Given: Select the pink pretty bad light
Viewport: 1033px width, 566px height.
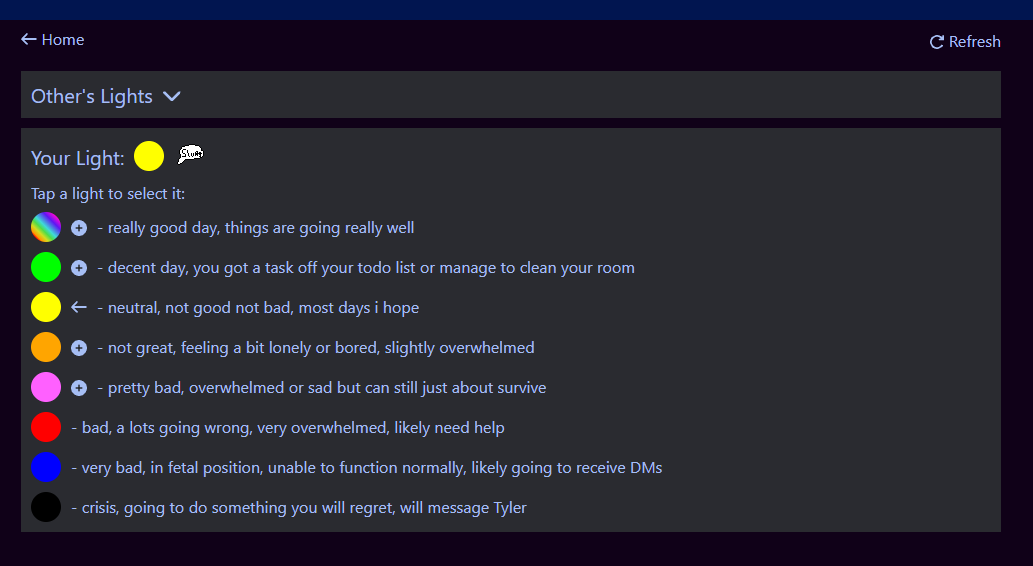Looking at the screenshot, I should coord(46,387).
